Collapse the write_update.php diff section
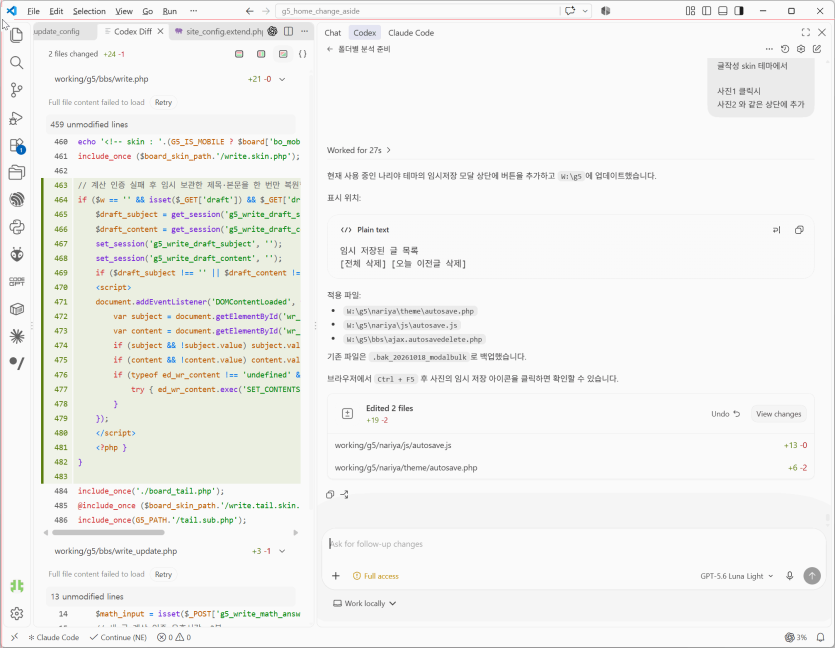The image size is (835, 648). [282, 551]
